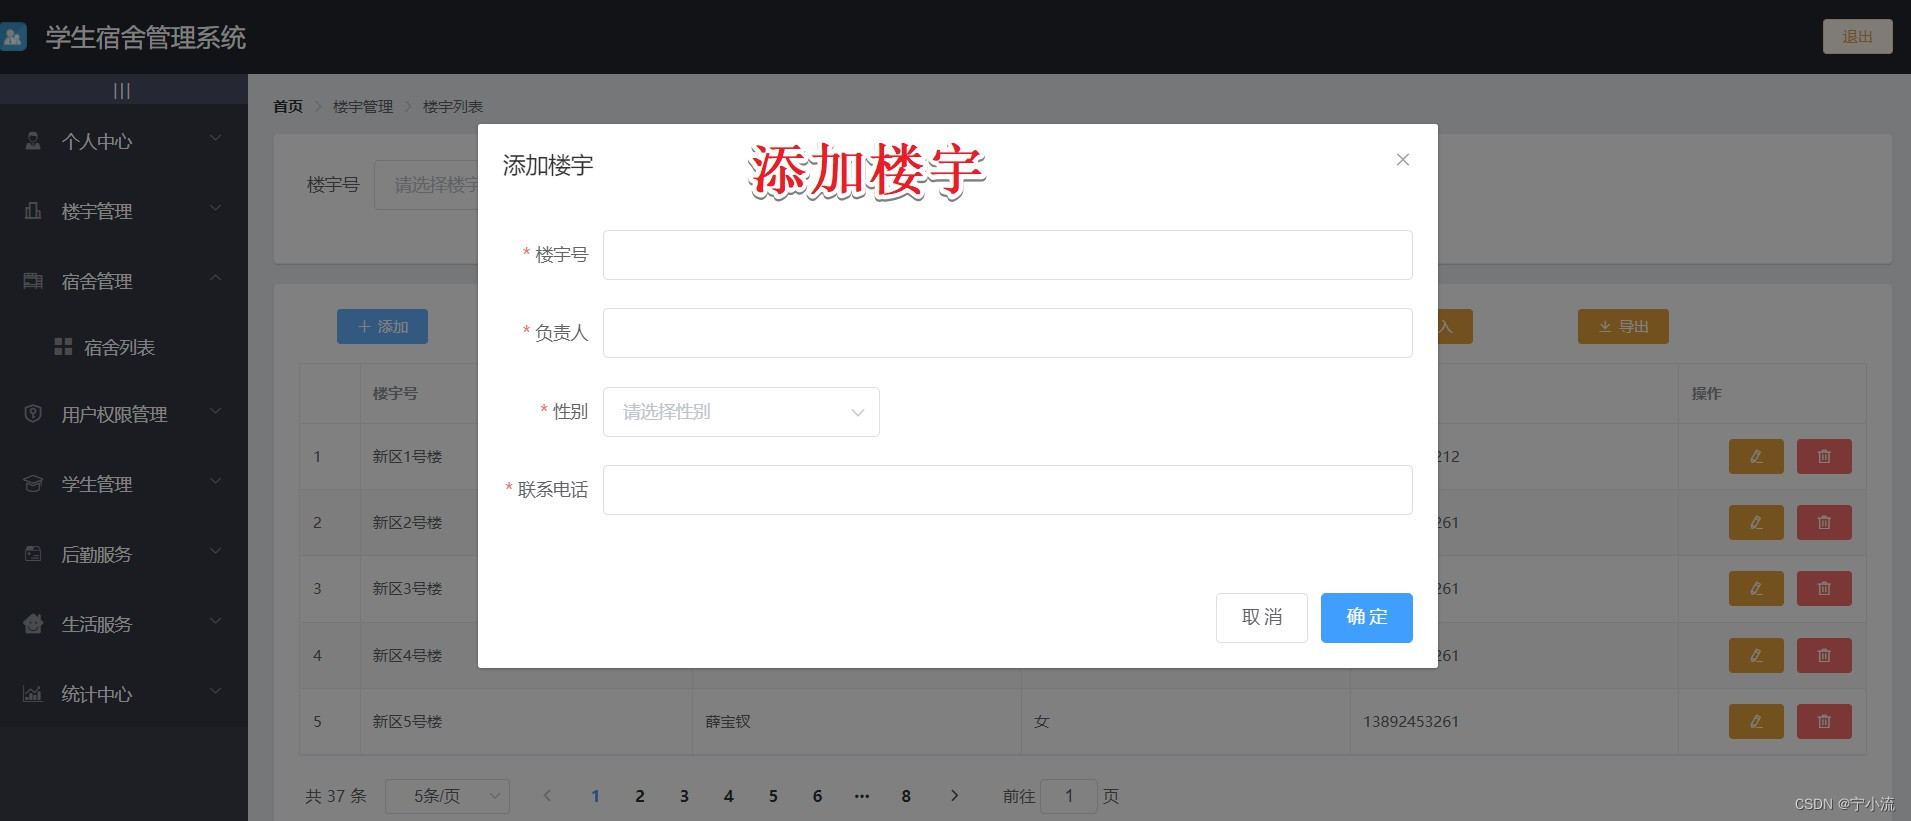Click the 个人中心 user icon
Image resolution: width=1911 pixels, height=821 pixels.
pyautogui.click(x=33, y=141)
